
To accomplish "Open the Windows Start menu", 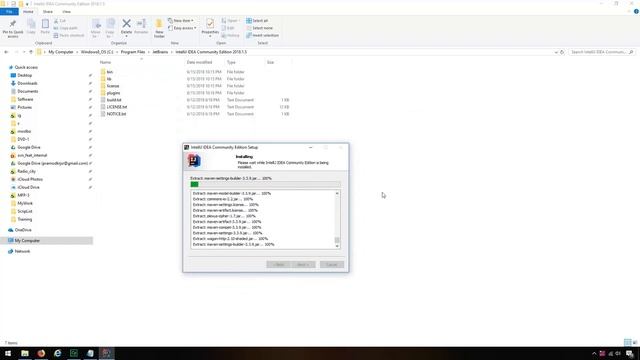I will click(x=8, y=353).
